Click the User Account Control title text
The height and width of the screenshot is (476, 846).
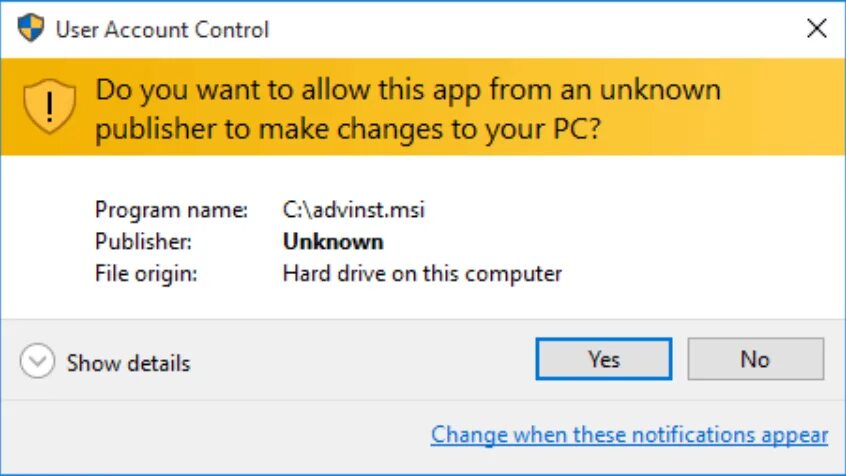tap(162, 30)
